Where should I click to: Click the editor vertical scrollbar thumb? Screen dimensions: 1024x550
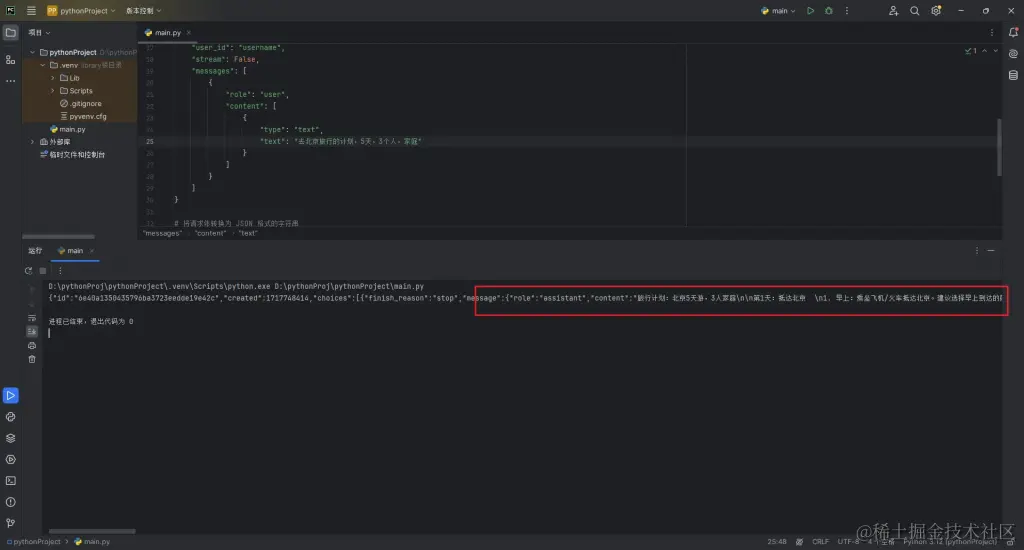click(999, 147)
